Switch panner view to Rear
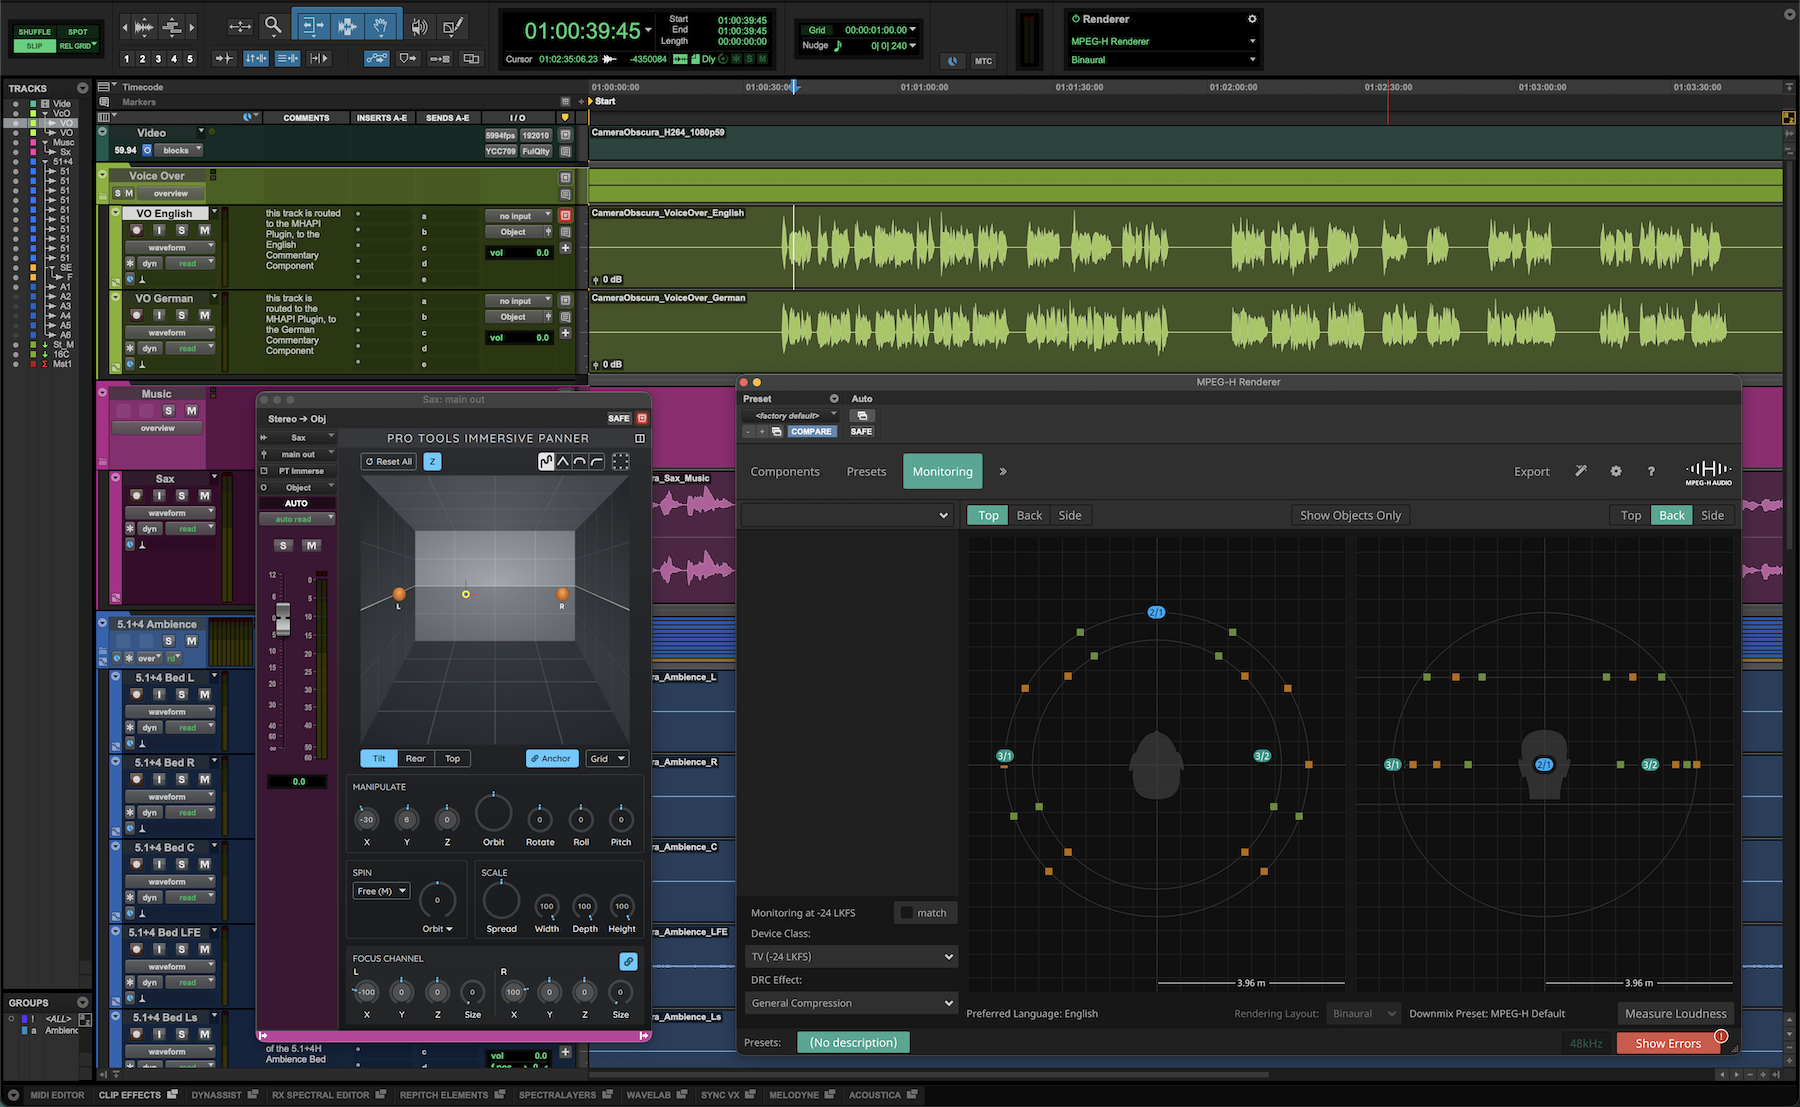This screenshot has height=1107, width=1800. point(415,758)
